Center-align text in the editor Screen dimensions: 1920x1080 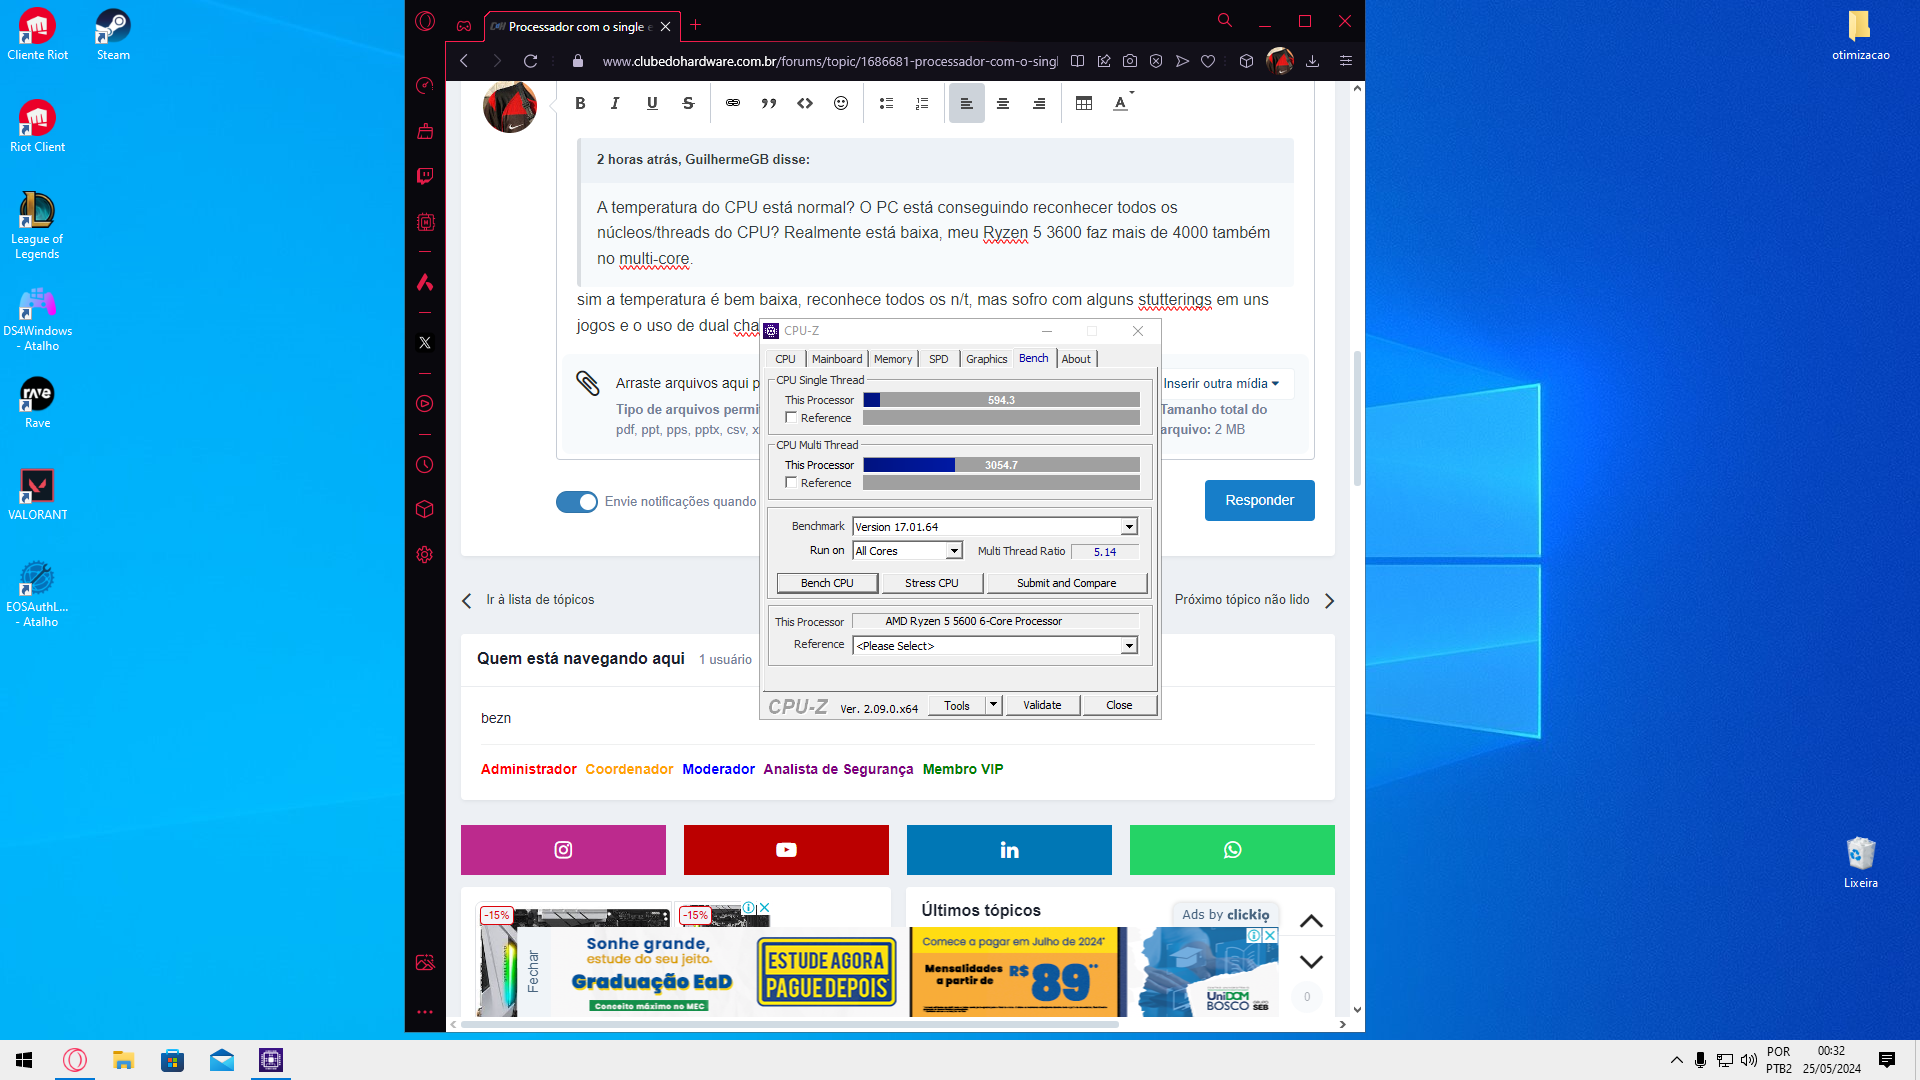1003,103
